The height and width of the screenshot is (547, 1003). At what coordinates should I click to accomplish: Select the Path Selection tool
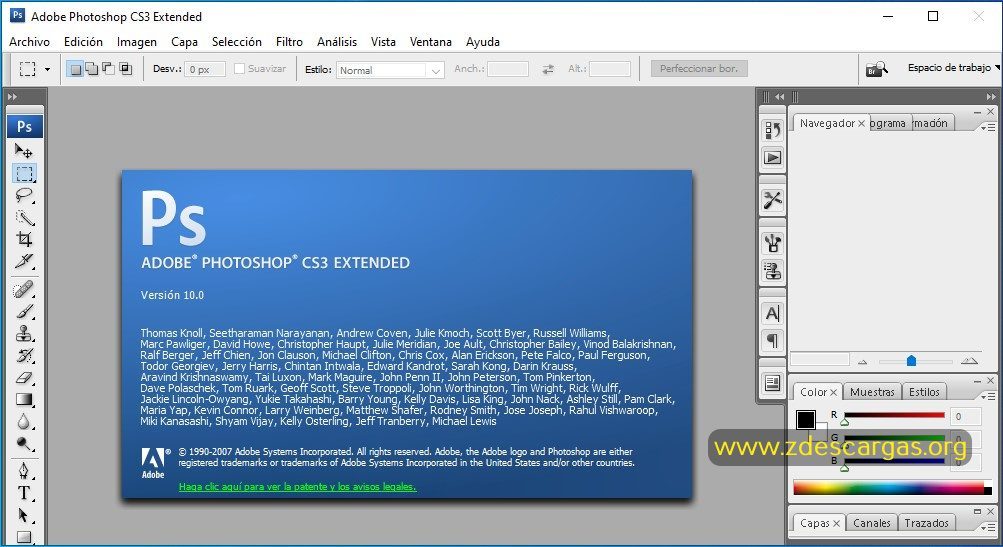24,515
